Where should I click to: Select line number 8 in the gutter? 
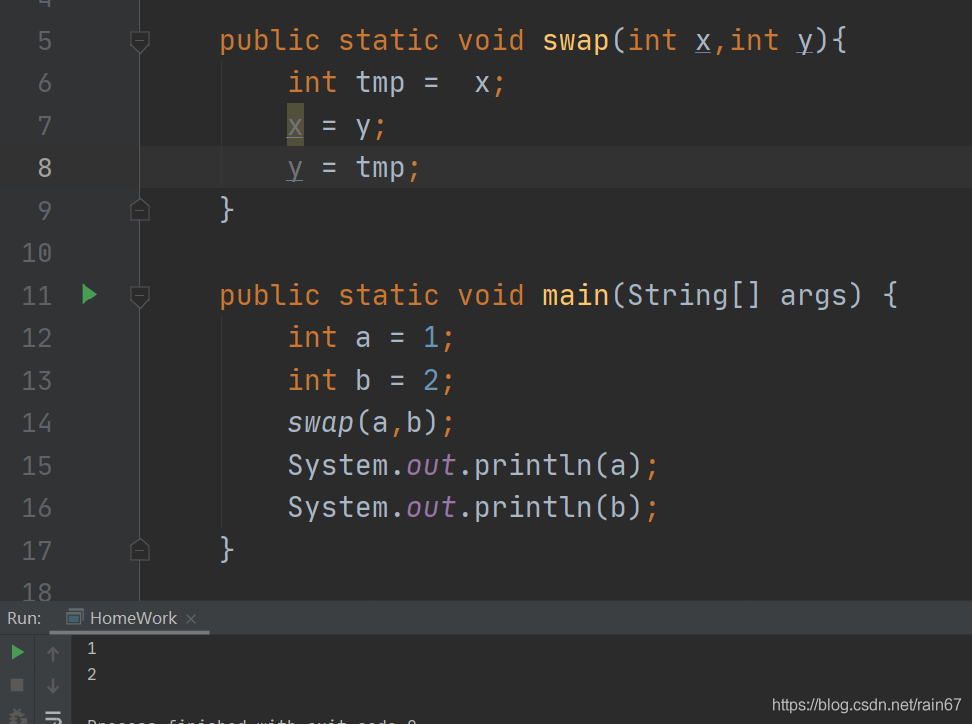pos(45,168)
